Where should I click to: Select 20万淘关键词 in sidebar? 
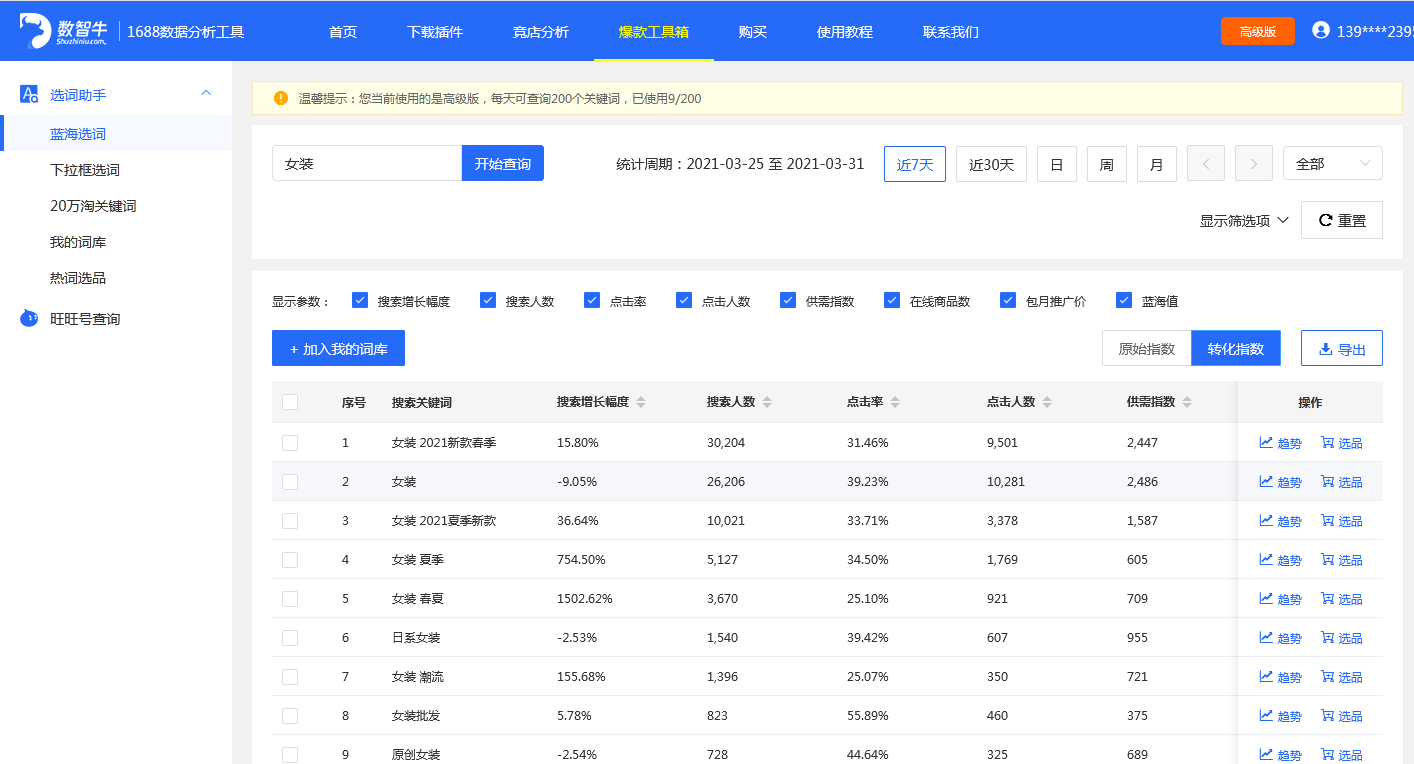(93, 206)
